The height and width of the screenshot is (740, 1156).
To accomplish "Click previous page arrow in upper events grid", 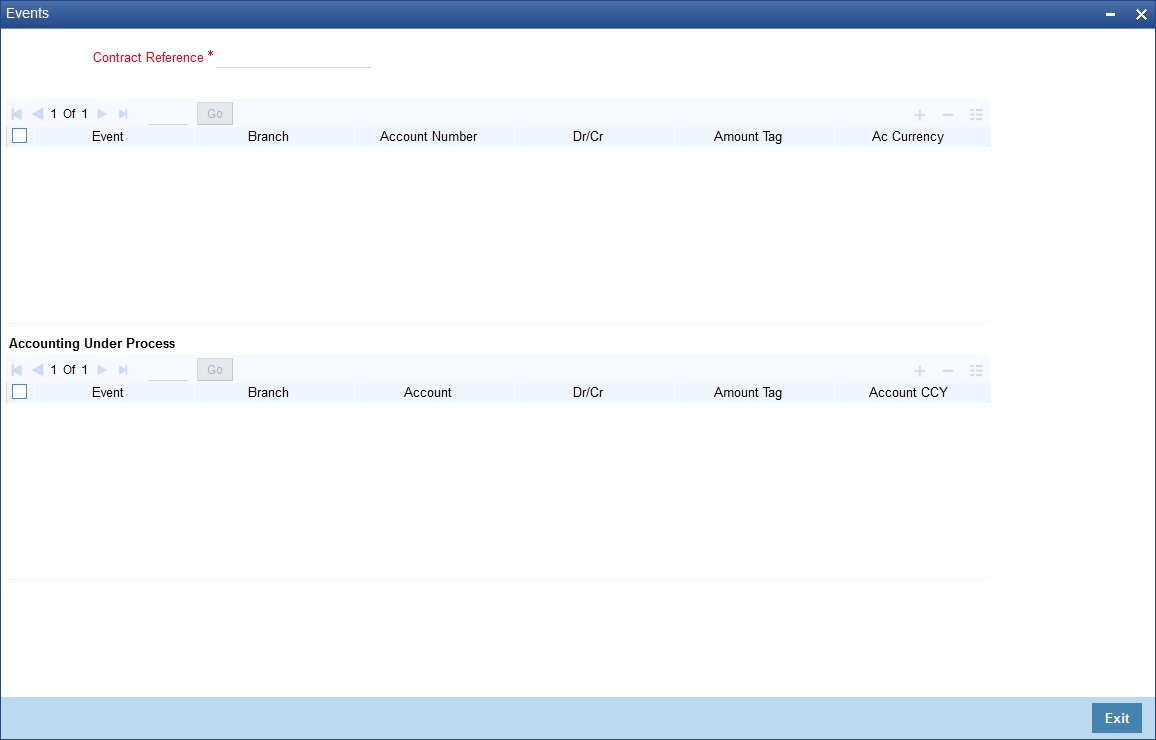I will click(x=38, y=114).
